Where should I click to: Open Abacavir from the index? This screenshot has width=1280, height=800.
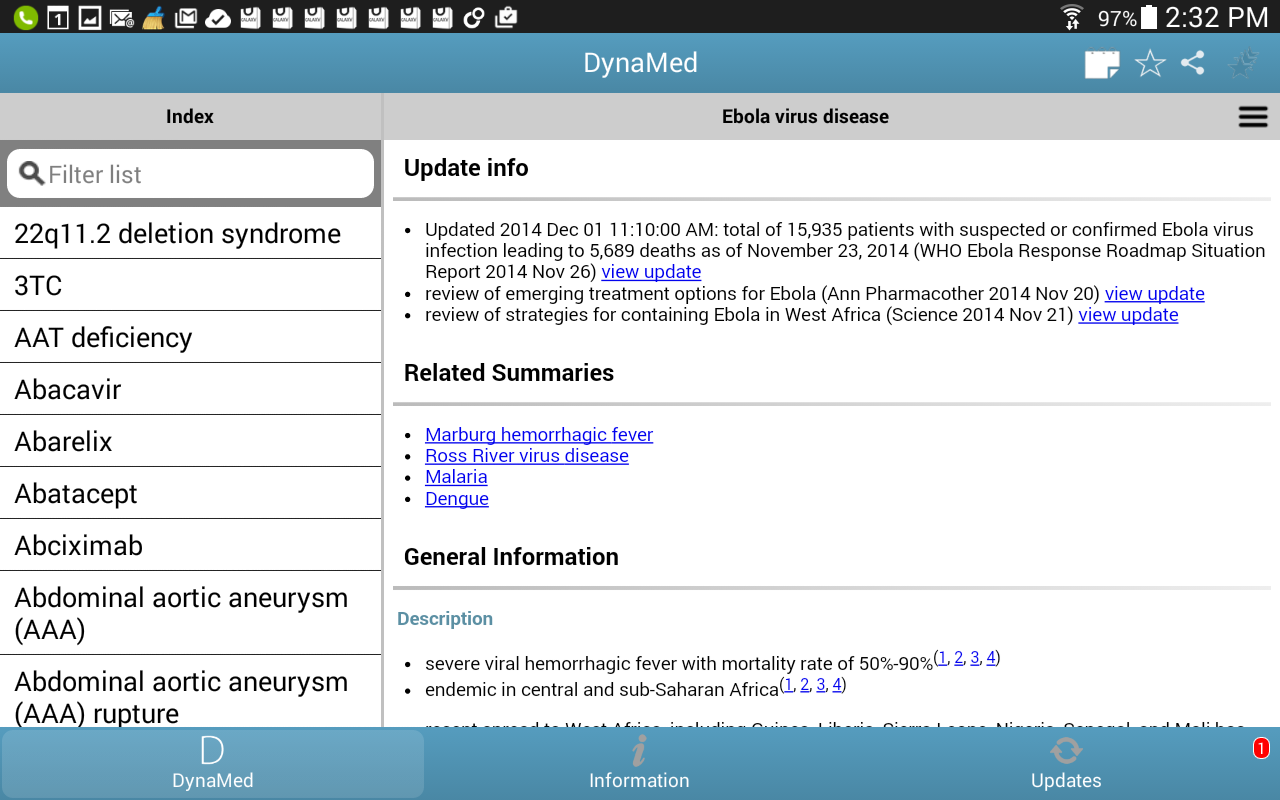click(x=190, y=389)
